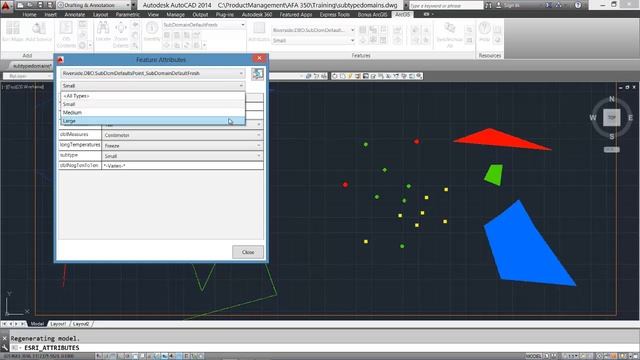The image size is (640, 360).
Task: Click the green polygon in drawing
Action: click(494, 175)
